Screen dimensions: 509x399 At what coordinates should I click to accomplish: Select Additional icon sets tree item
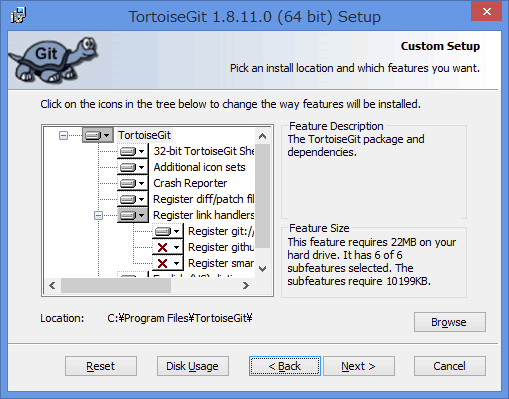pyautogui.click(x=199, y=167)
